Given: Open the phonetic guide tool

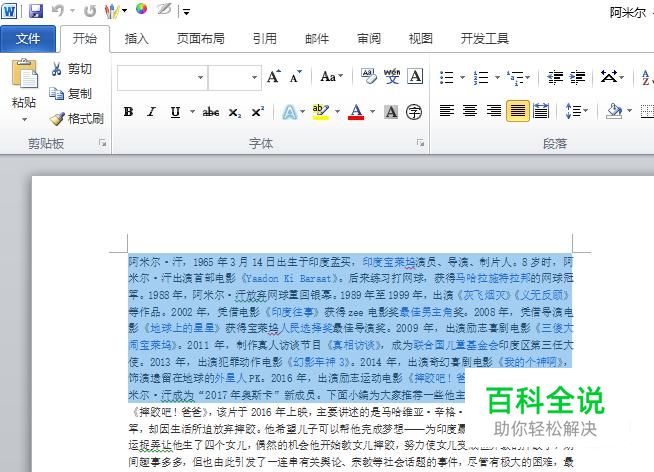Looking at the screenshot, I should pyautogui.click(x=392, y=77).
